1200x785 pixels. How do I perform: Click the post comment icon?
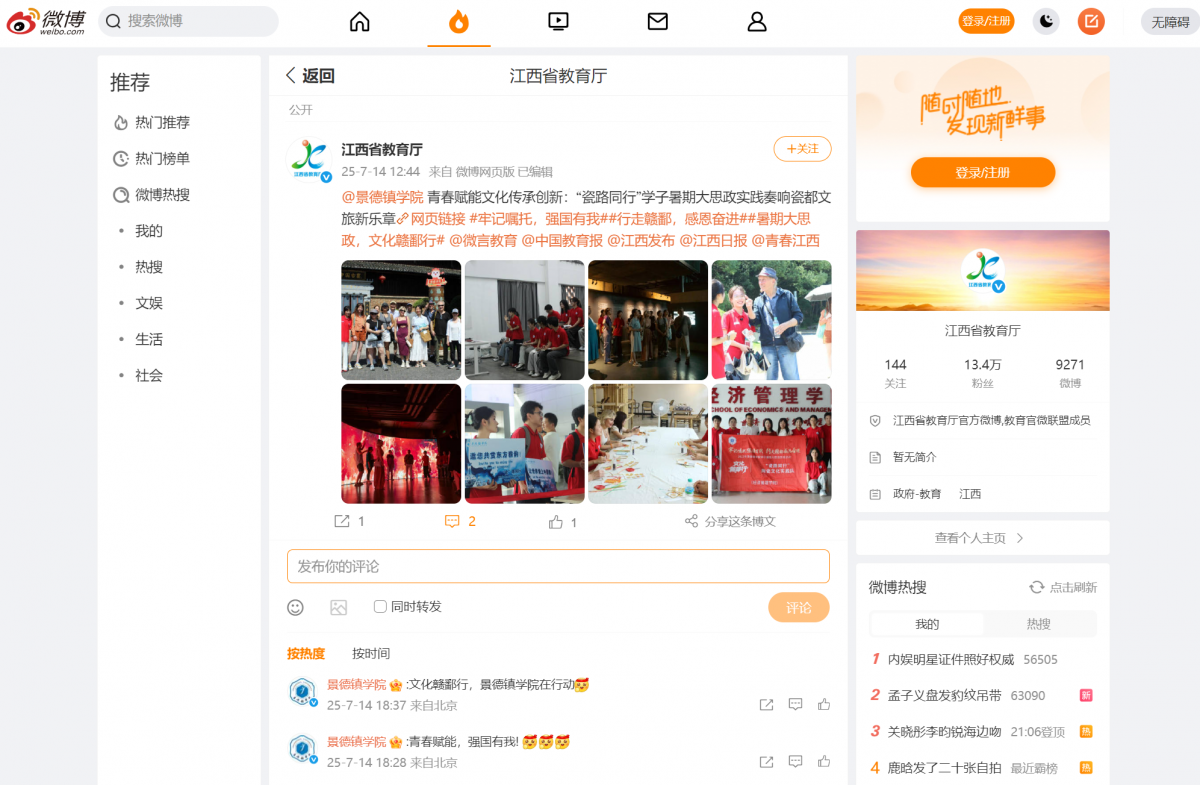tap(452, 521)
